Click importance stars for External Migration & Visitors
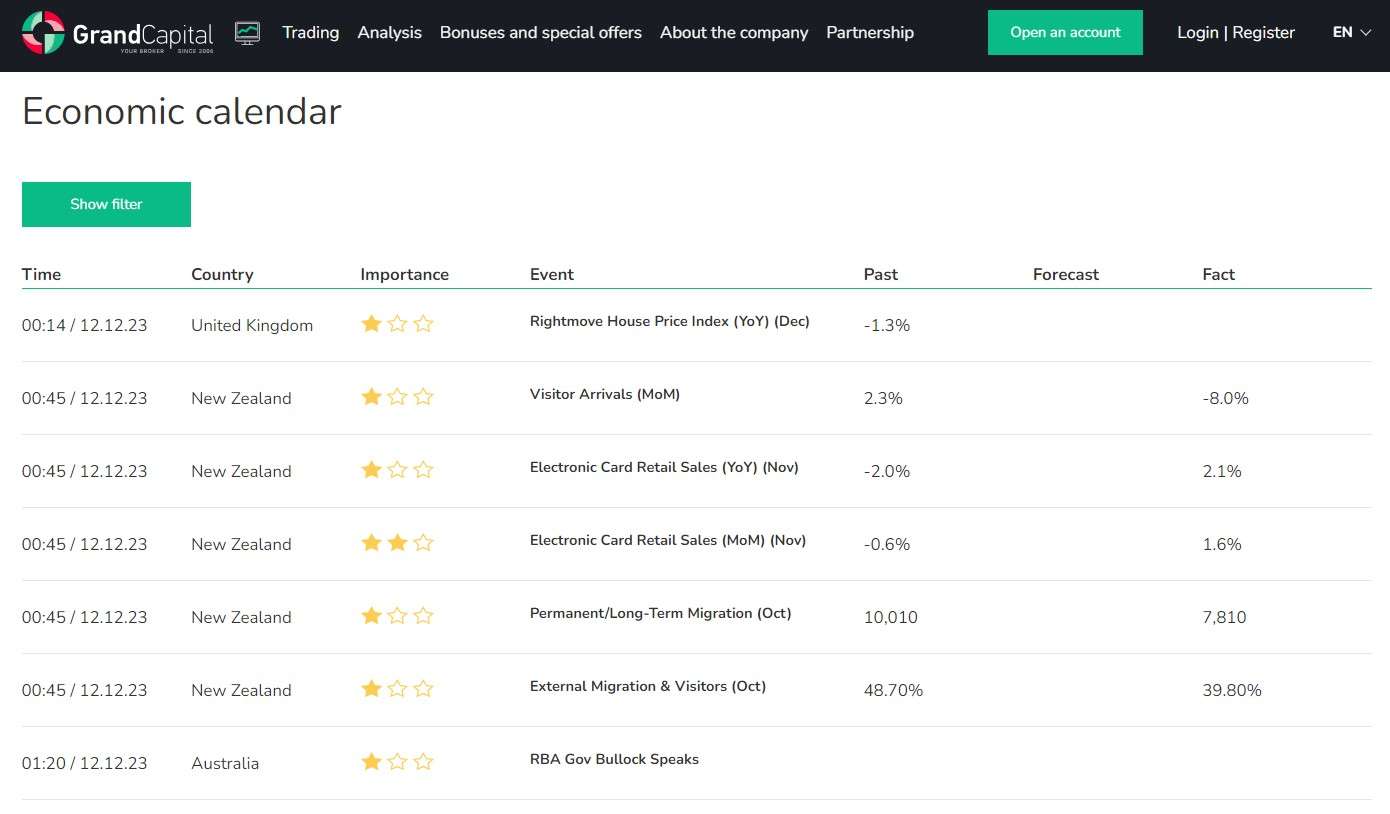This screenshot has width=1390, height=814. 397,688
